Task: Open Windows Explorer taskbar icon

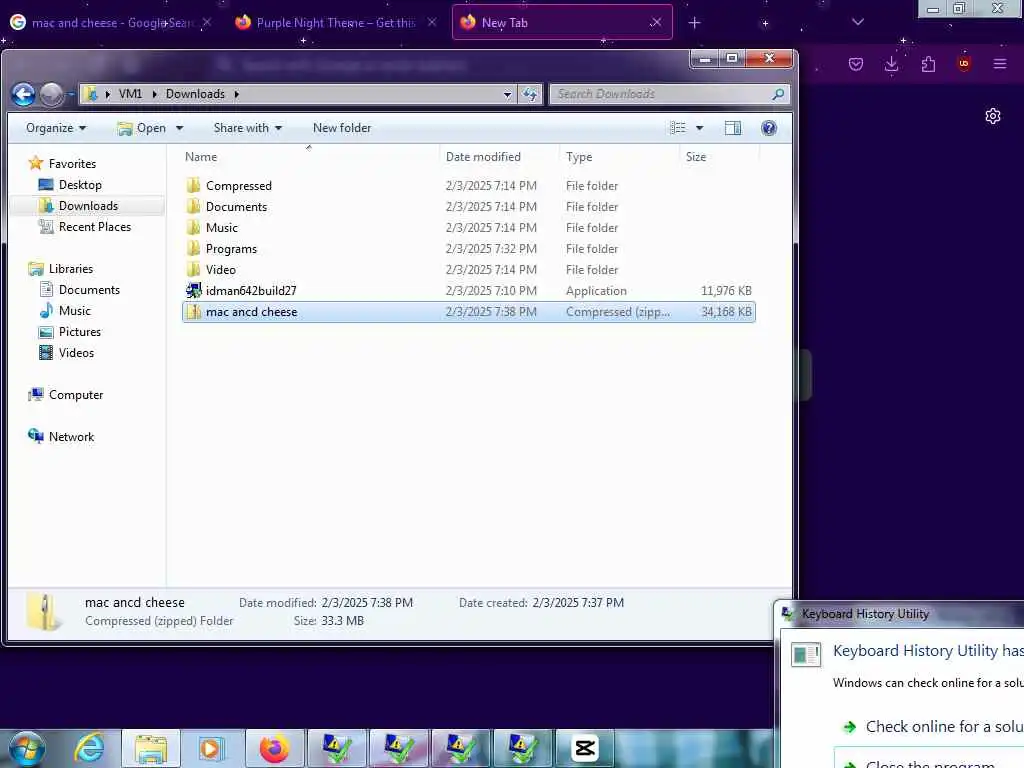Action: tap(151, 748)
